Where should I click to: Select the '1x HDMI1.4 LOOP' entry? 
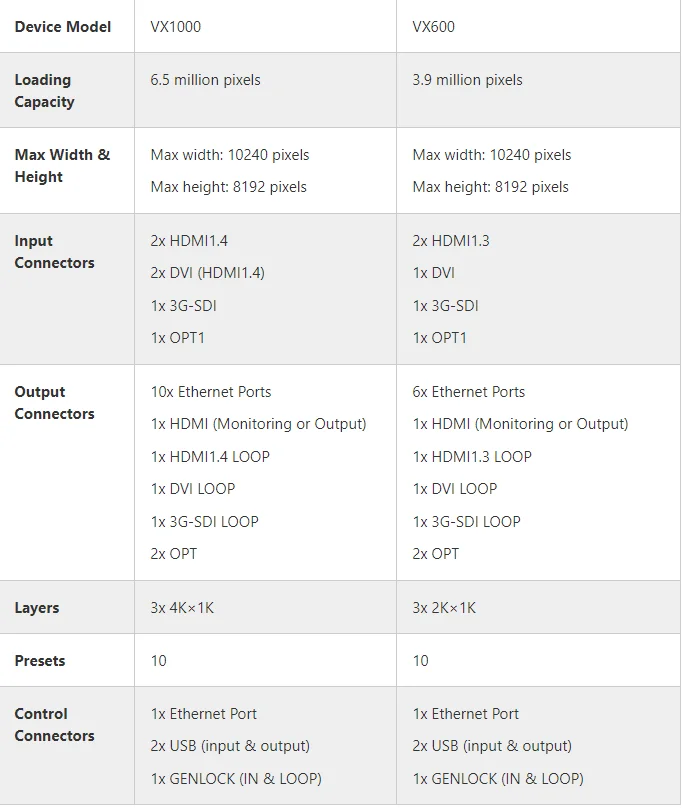[210, 457]
